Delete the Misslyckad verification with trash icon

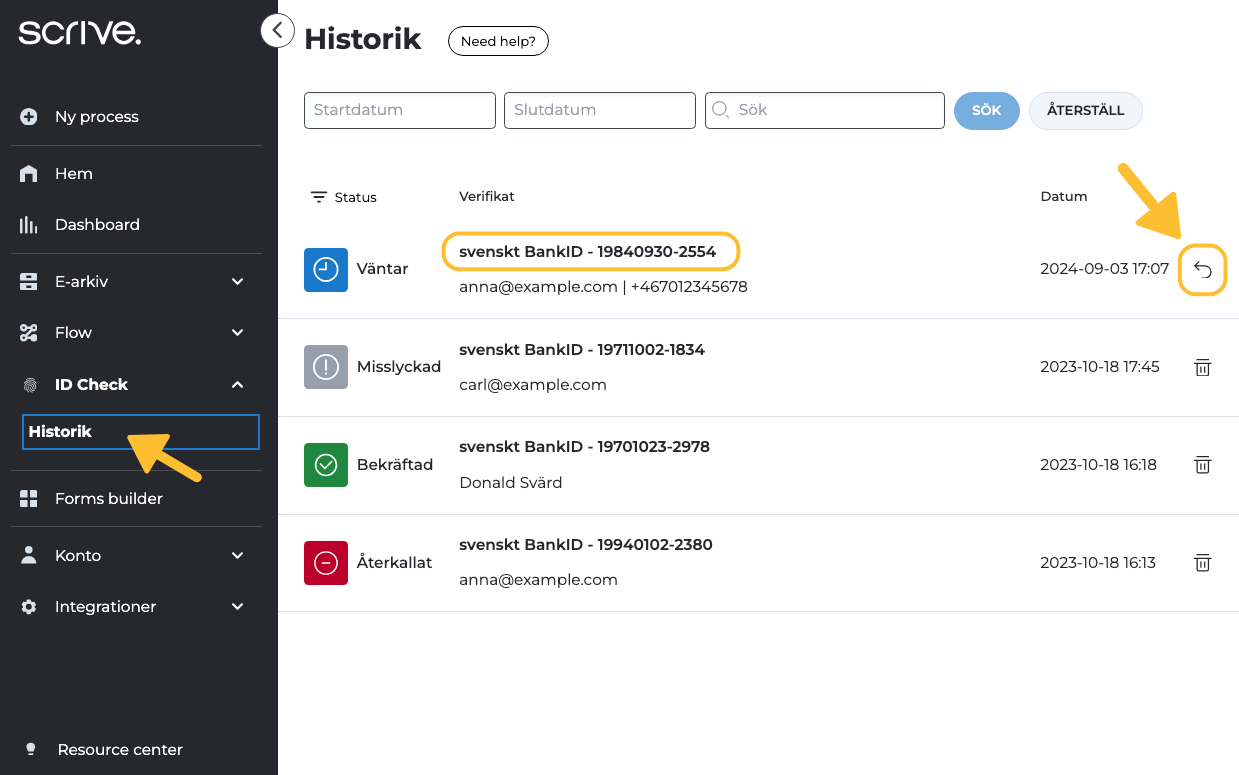1202,367
